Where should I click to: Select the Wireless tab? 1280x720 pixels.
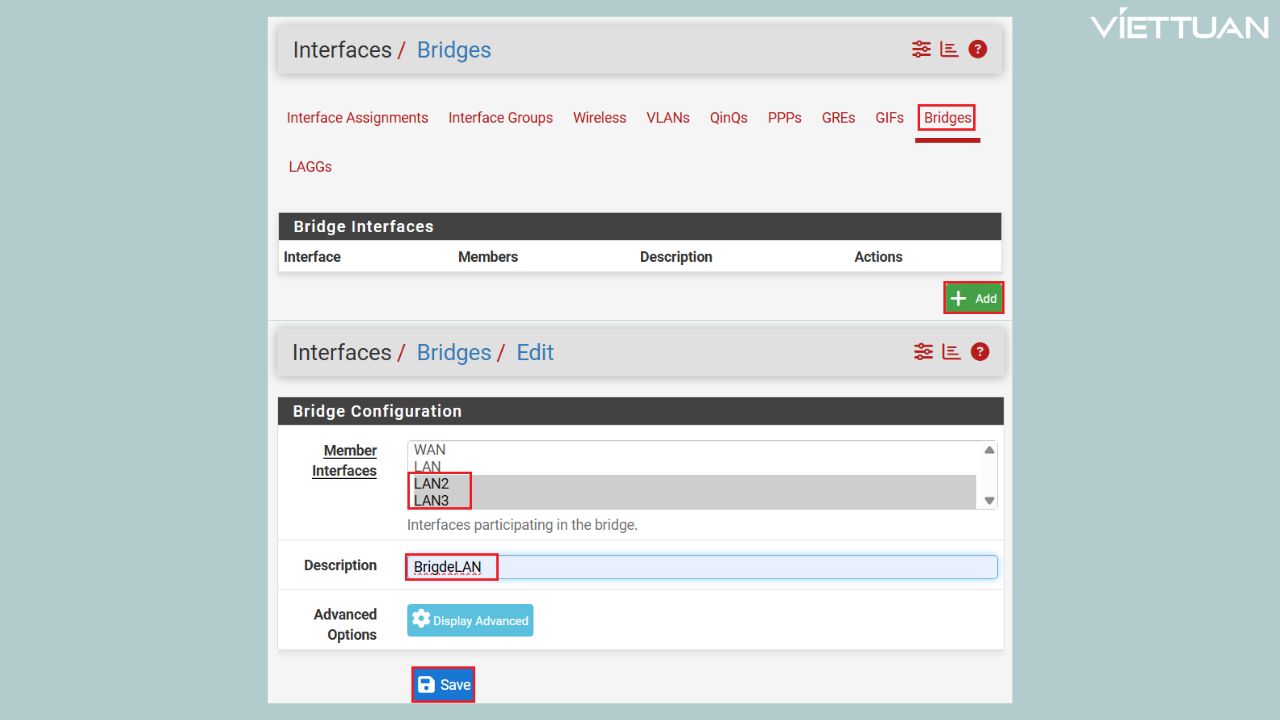pos(599,118)
